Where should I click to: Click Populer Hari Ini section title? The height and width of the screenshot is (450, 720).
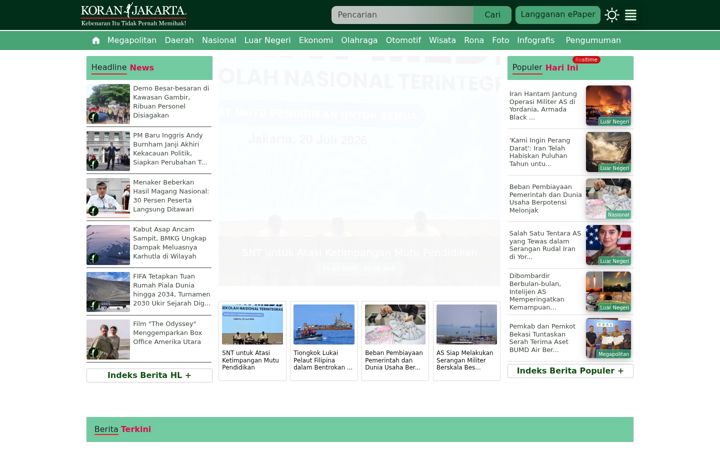click(x=545, y=68)
